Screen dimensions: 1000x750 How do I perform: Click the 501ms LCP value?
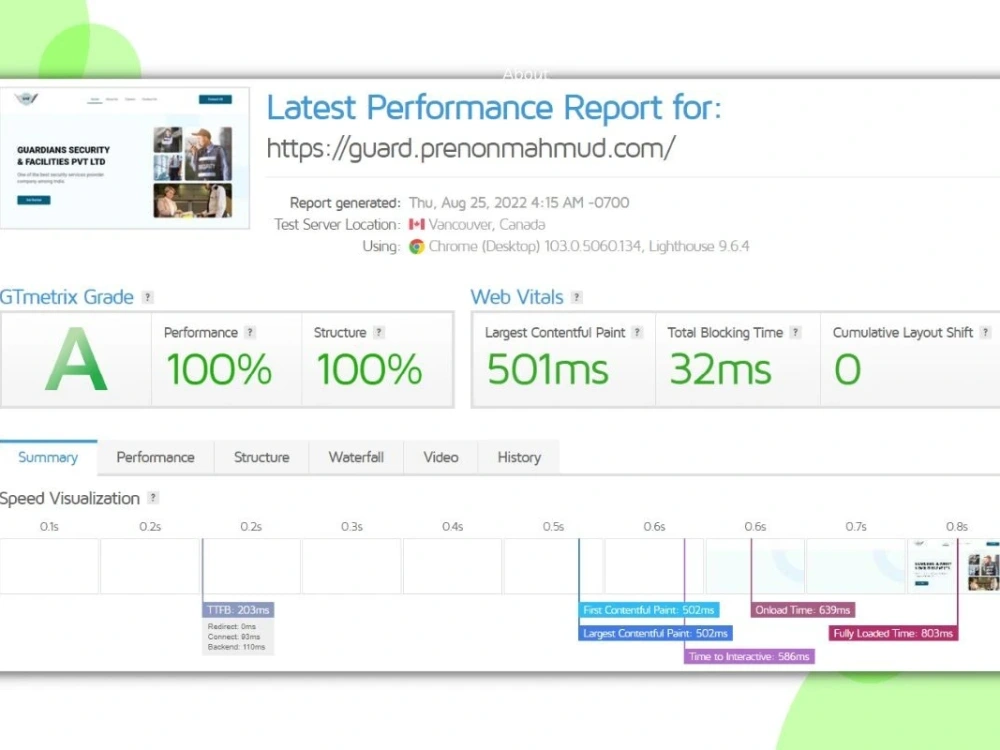548,370
